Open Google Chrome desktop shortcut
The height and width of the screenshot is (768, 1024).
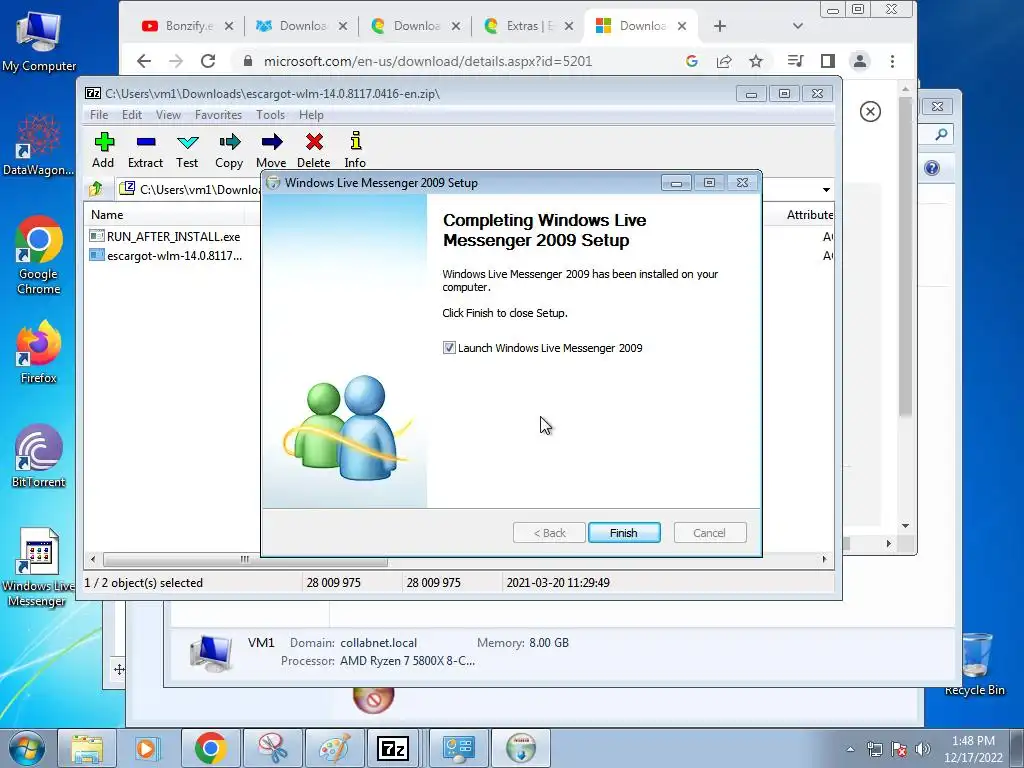click(x=39, y=256)
